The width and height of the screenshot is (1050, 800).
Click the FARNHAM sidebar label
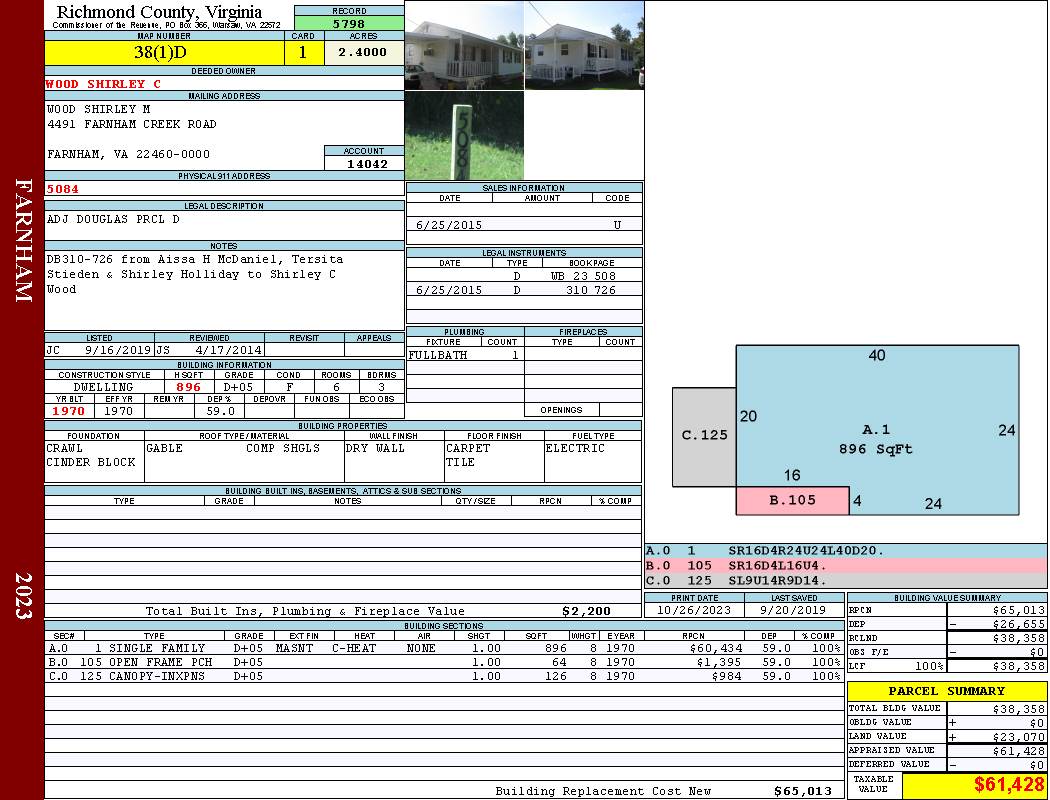[23, 240]
